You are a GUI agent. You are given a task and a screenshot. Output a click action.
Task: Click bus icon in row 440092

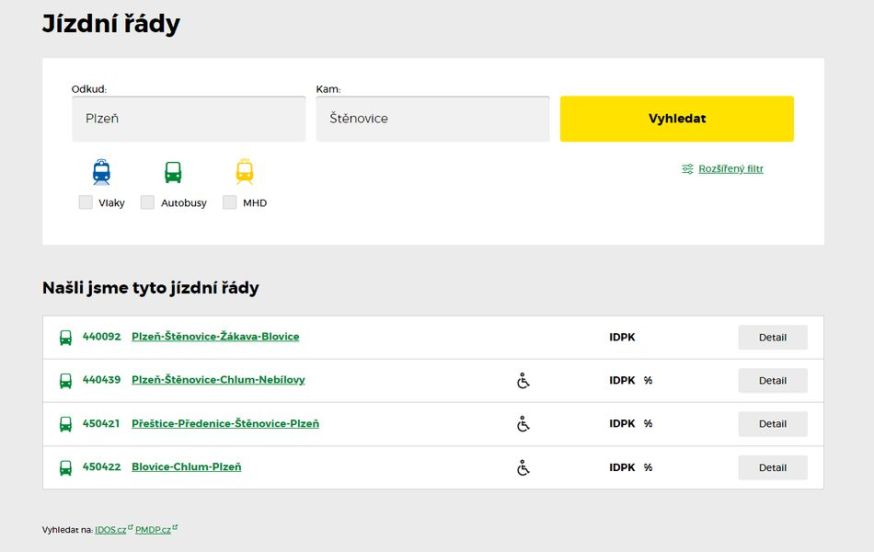[x=66, y=337]
